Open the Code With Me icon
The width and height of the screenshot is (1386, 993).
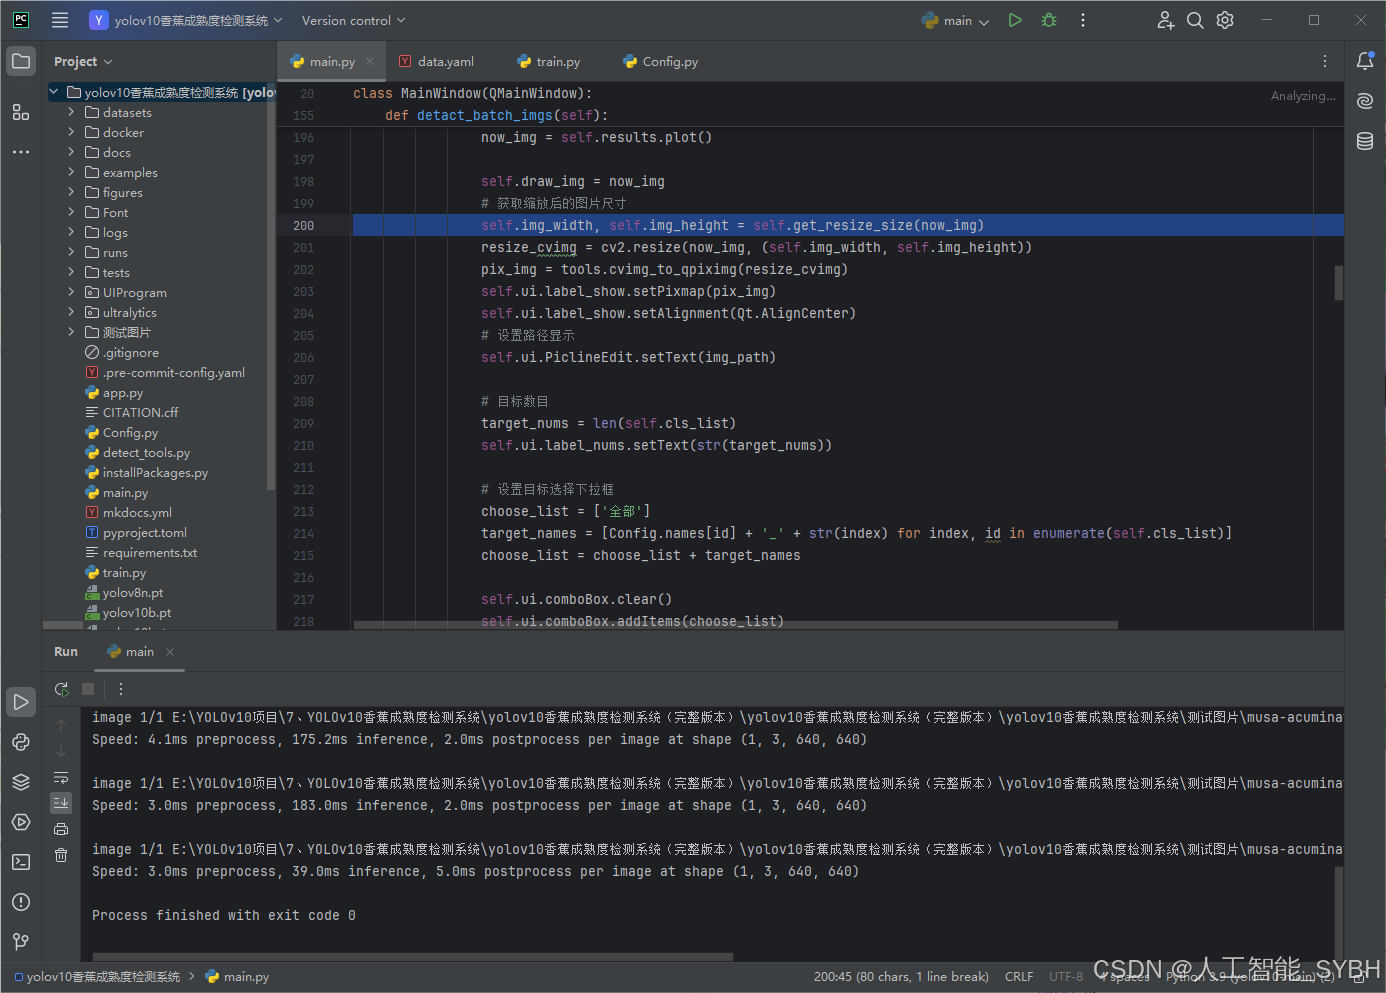(x=1165, y=20)
